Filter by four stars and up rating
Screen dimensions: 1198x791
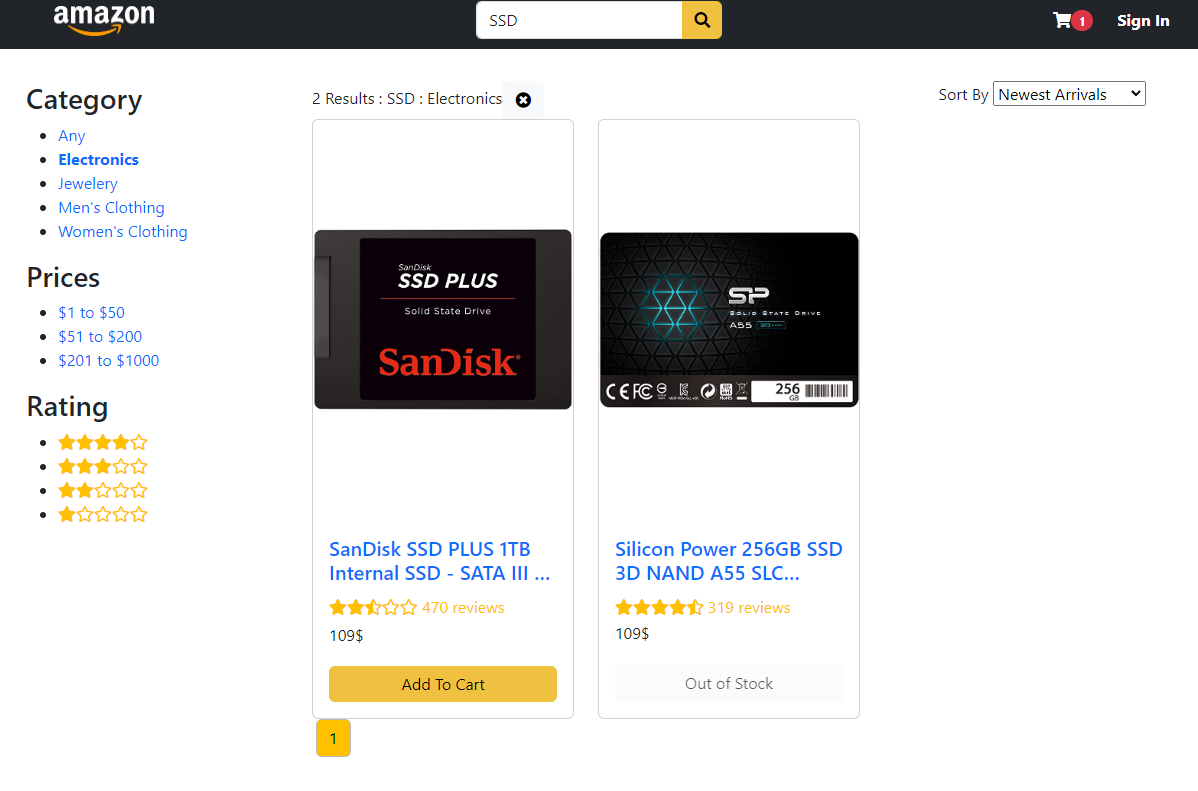(x=102, y=443)
